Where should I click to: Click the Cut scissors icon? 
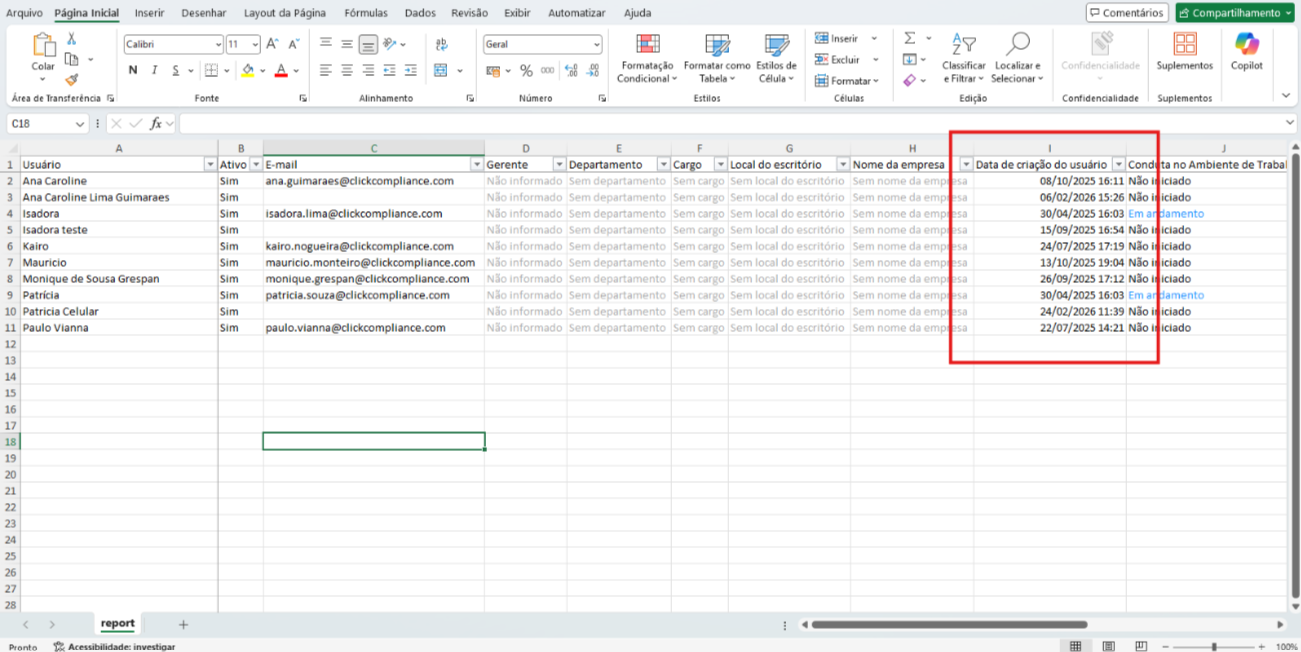pos(72,39)
